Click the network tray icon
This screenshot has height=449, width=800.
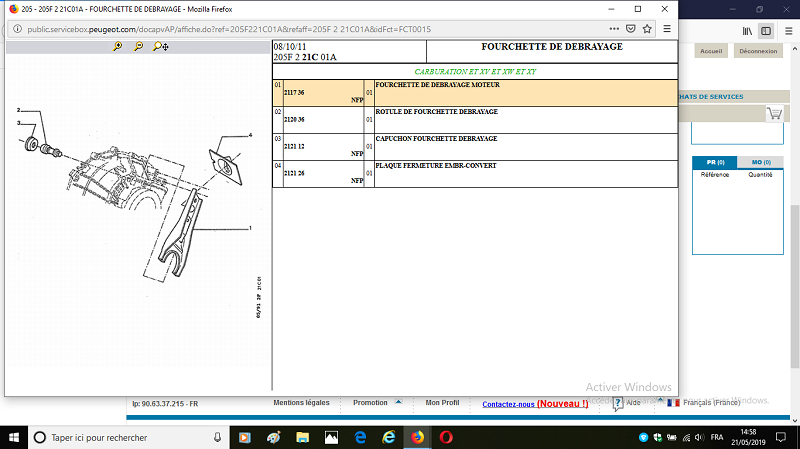(x=686, y=437)
